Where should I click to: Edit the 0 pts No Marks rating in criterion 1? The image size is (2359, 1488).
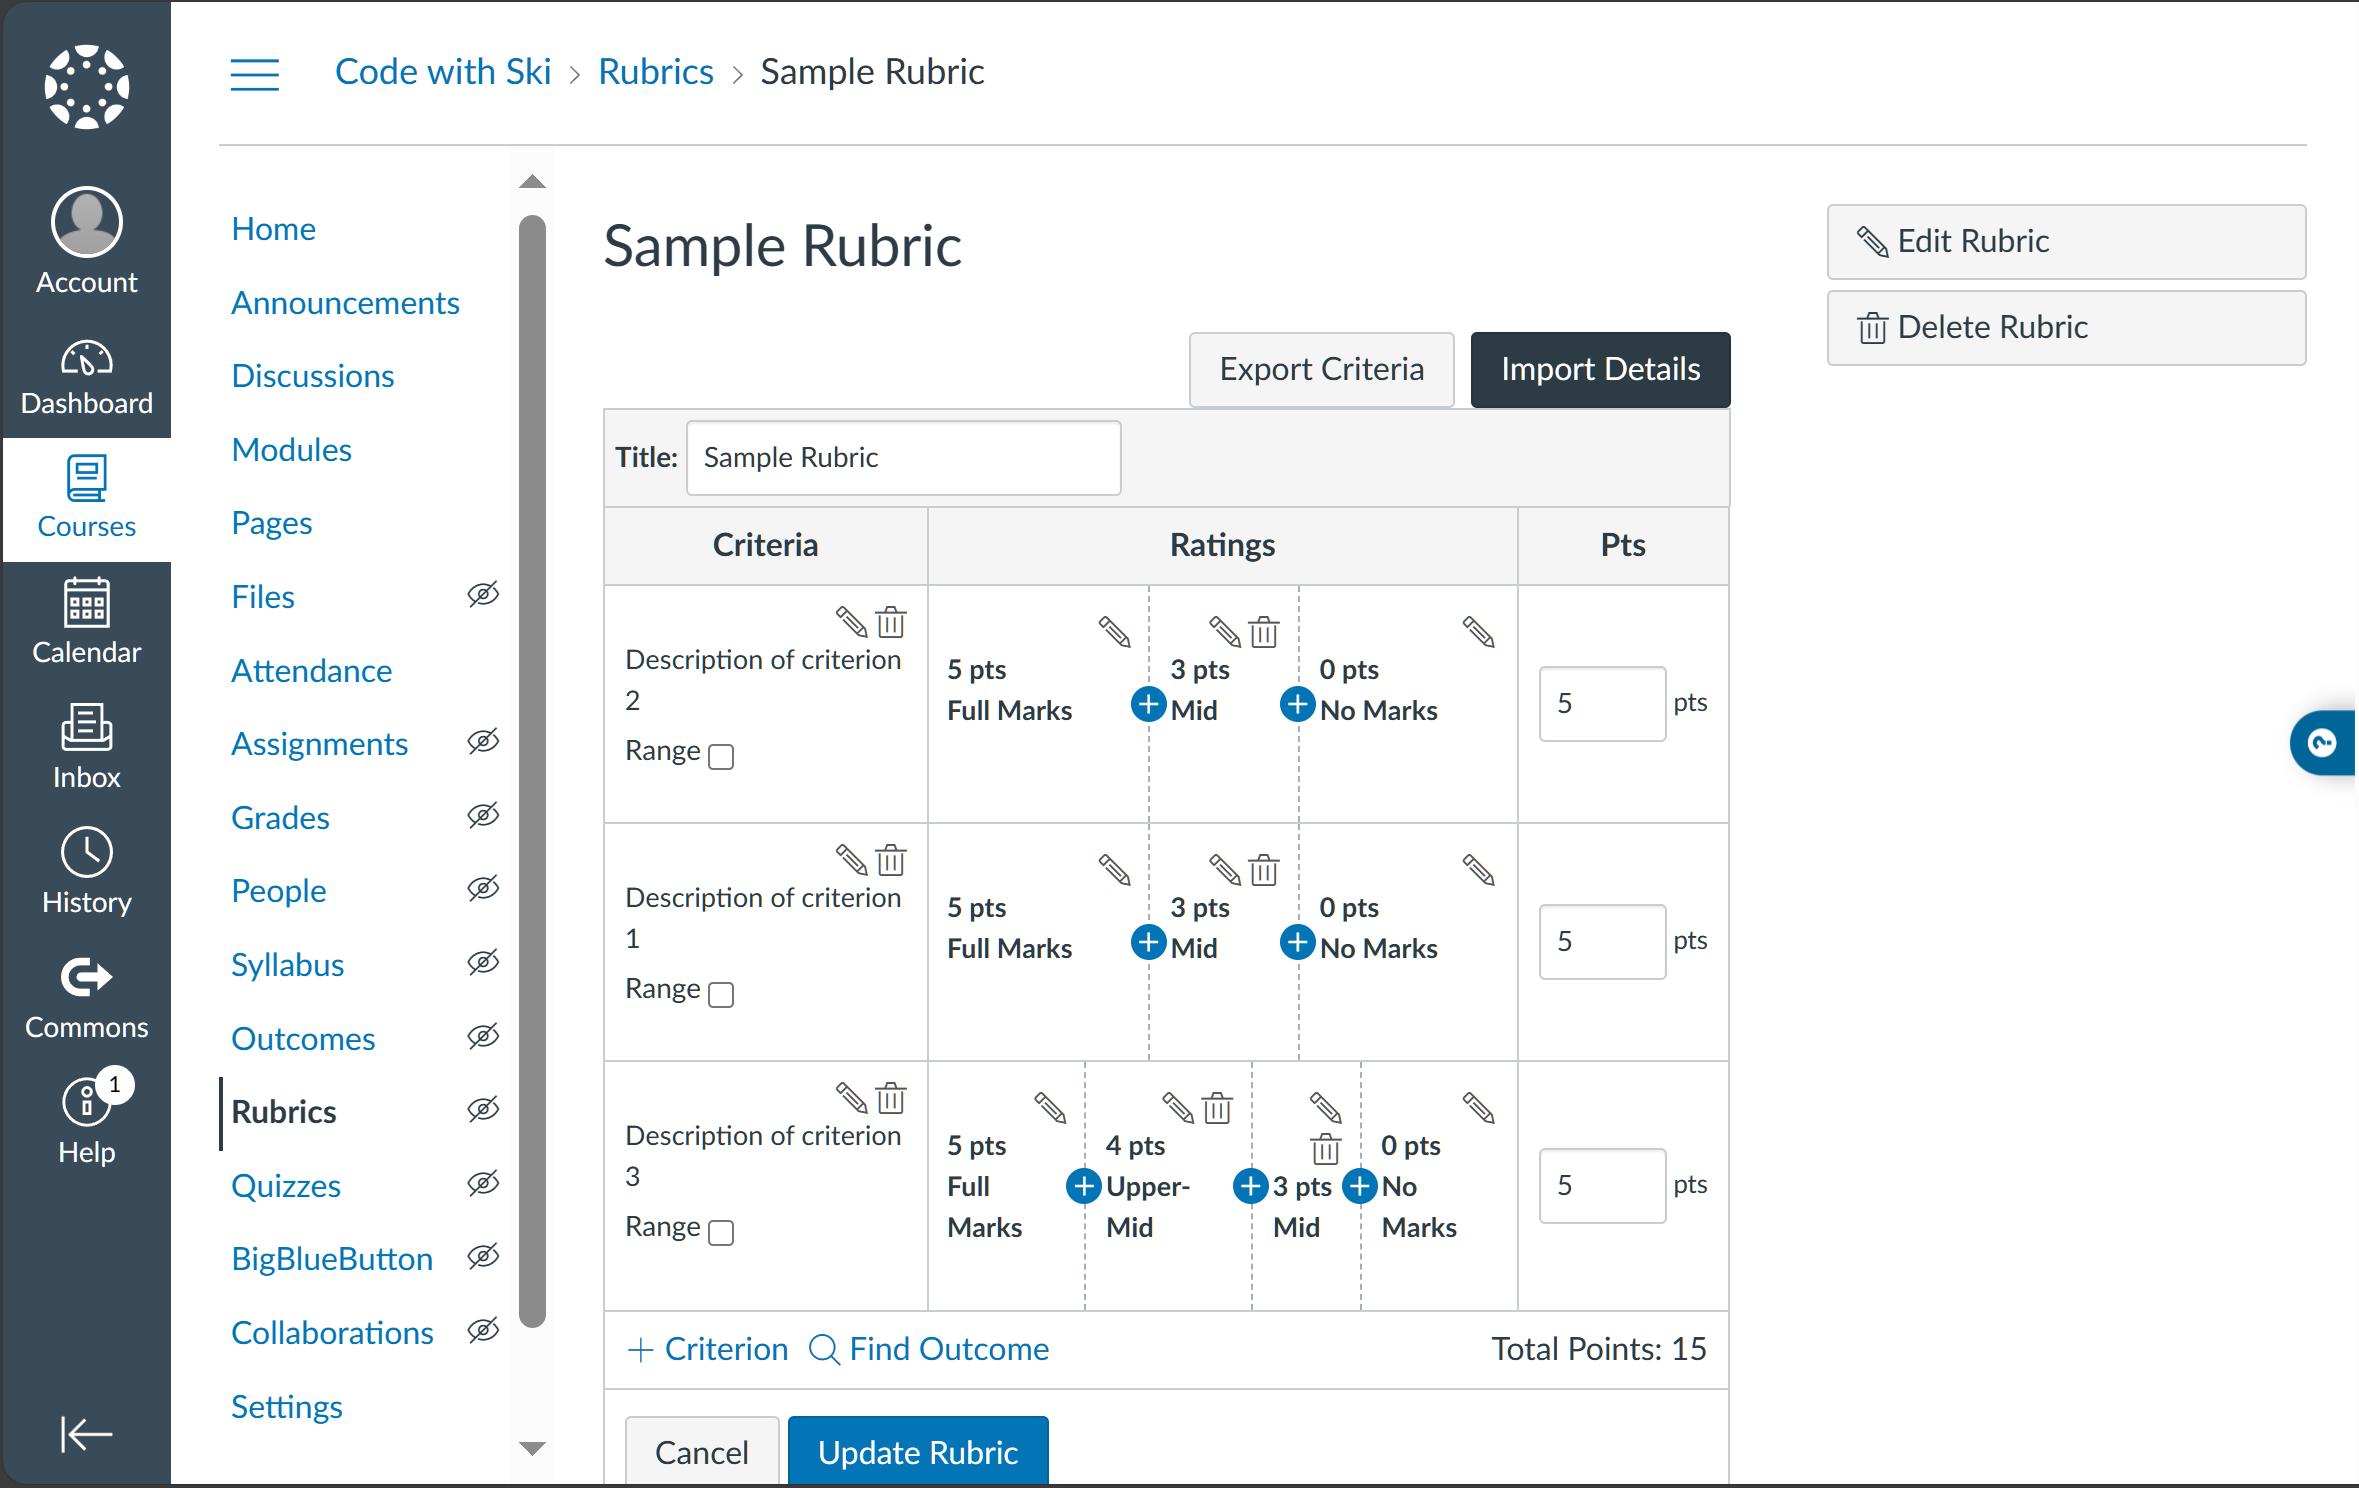click(x=1478, y=870)
